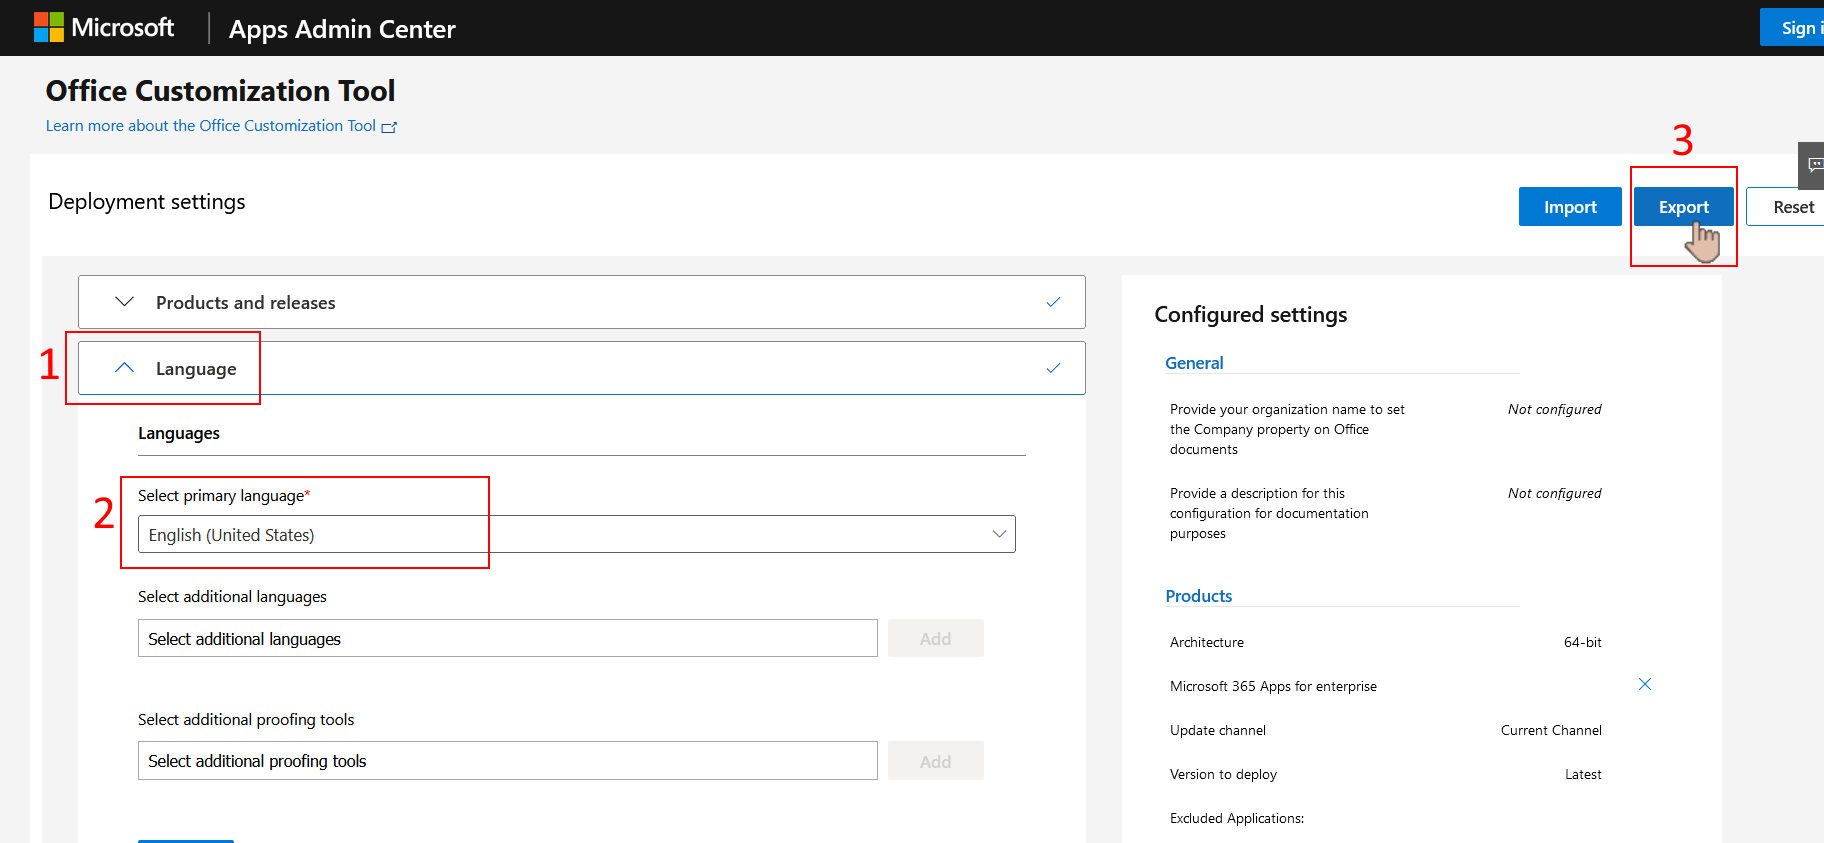The width and height of the screenshot is (1824, 843).
Task: Click the Languages subsection heading
Action: pos(179,433)
